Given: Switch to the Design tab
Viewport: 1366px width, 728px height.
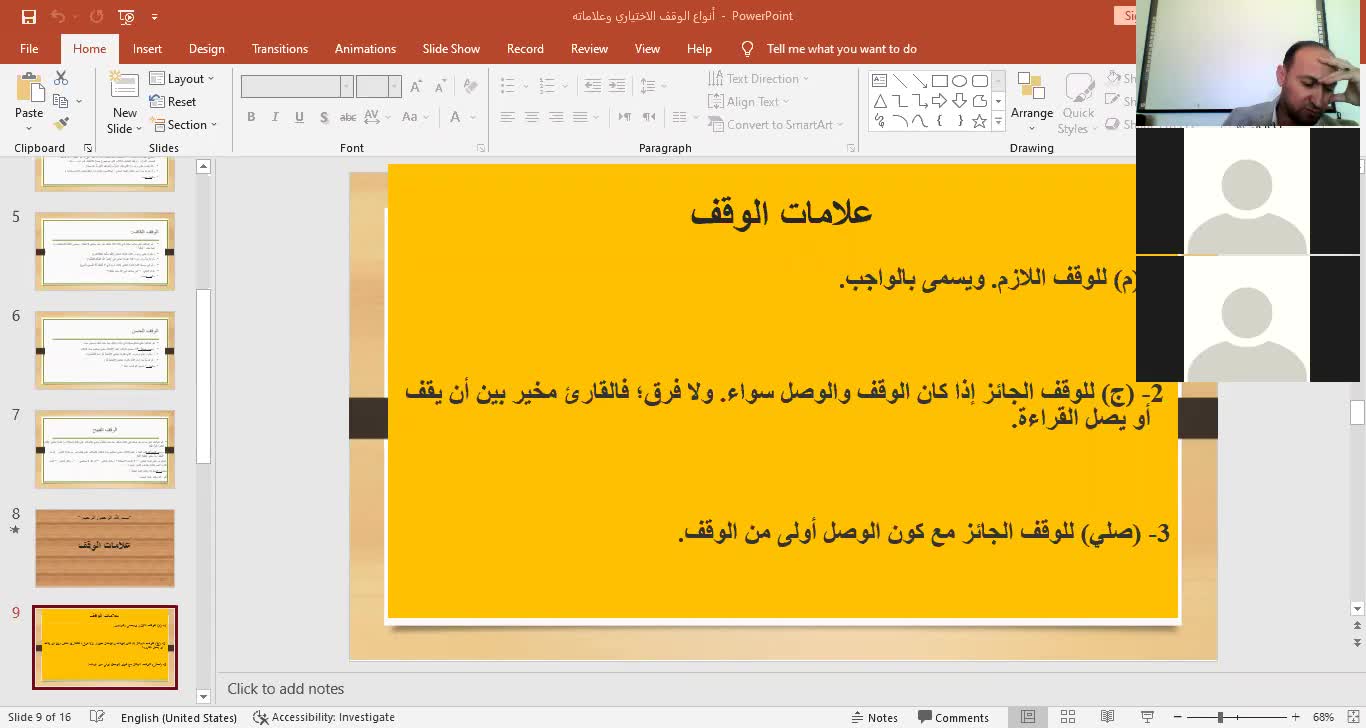Looking at the screenshot, I should pos(206,48).
